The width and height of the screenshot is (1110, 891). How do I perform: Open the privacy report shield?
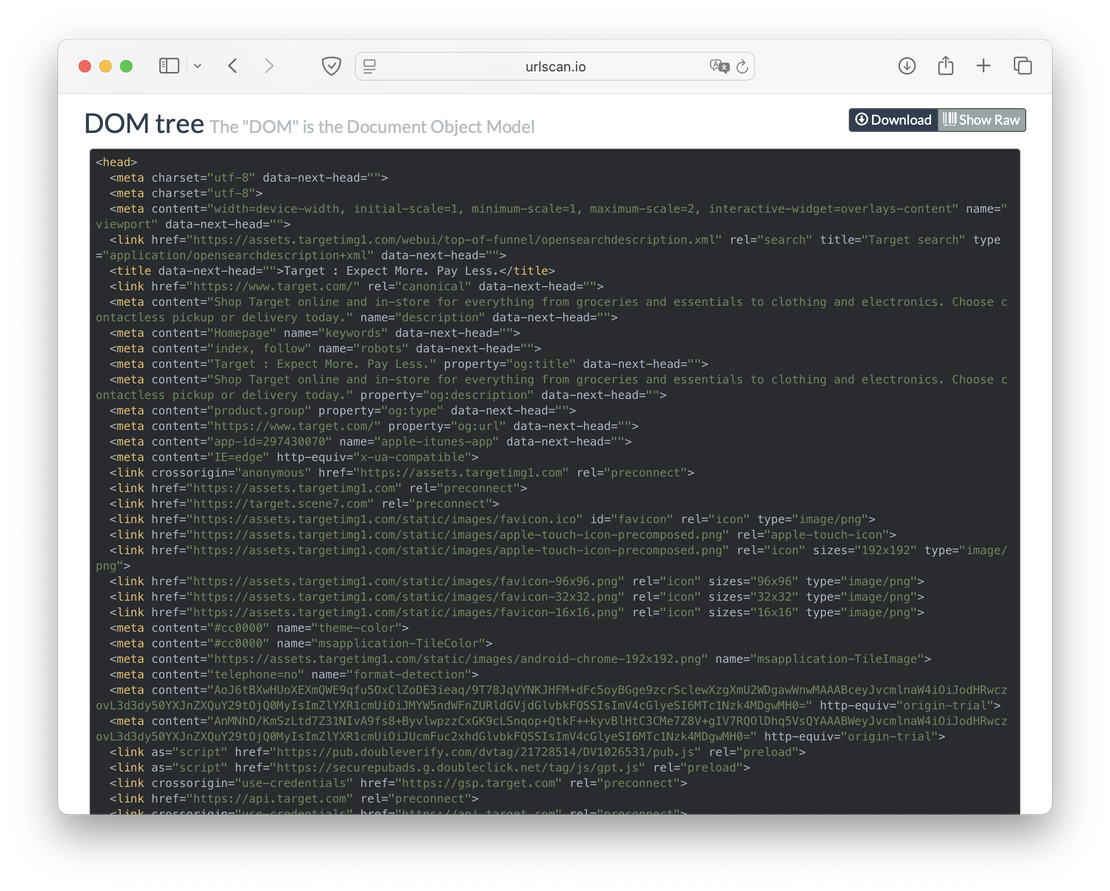tap(331, 66)
